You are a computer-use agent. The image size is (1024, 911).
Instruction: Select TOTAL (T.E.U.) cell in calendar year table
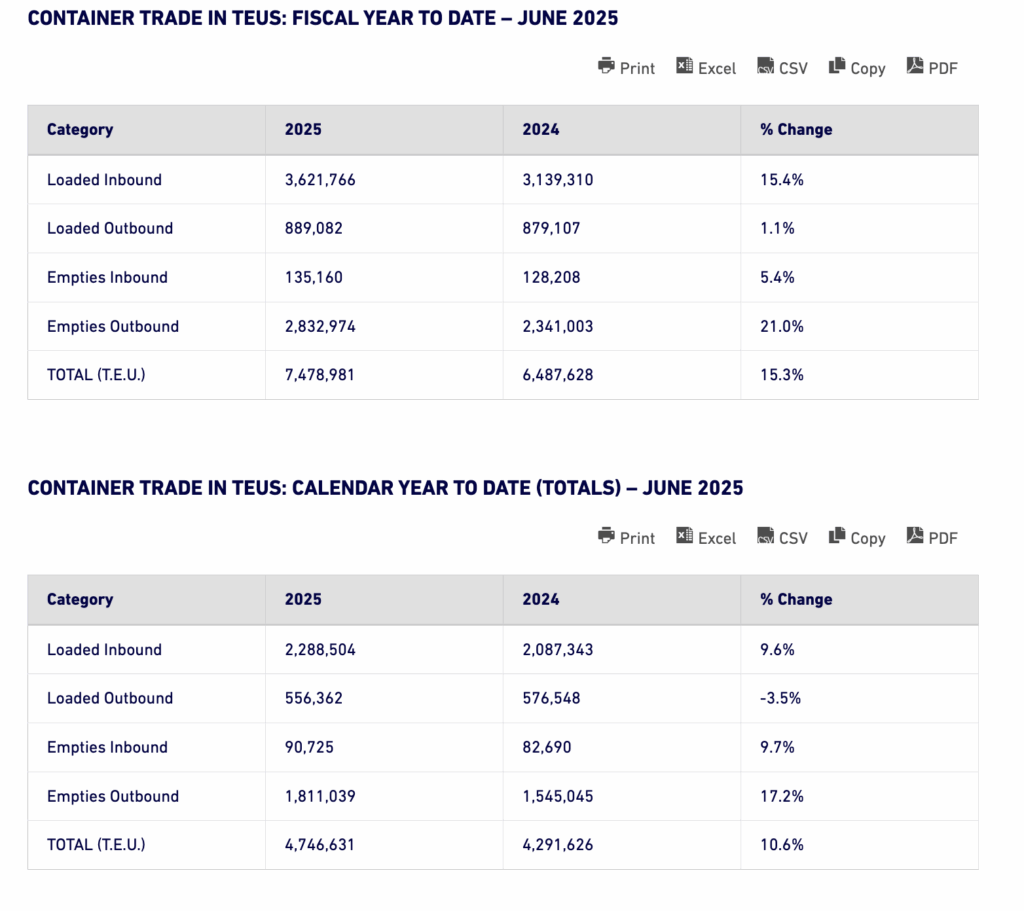[x=96, y=845]
